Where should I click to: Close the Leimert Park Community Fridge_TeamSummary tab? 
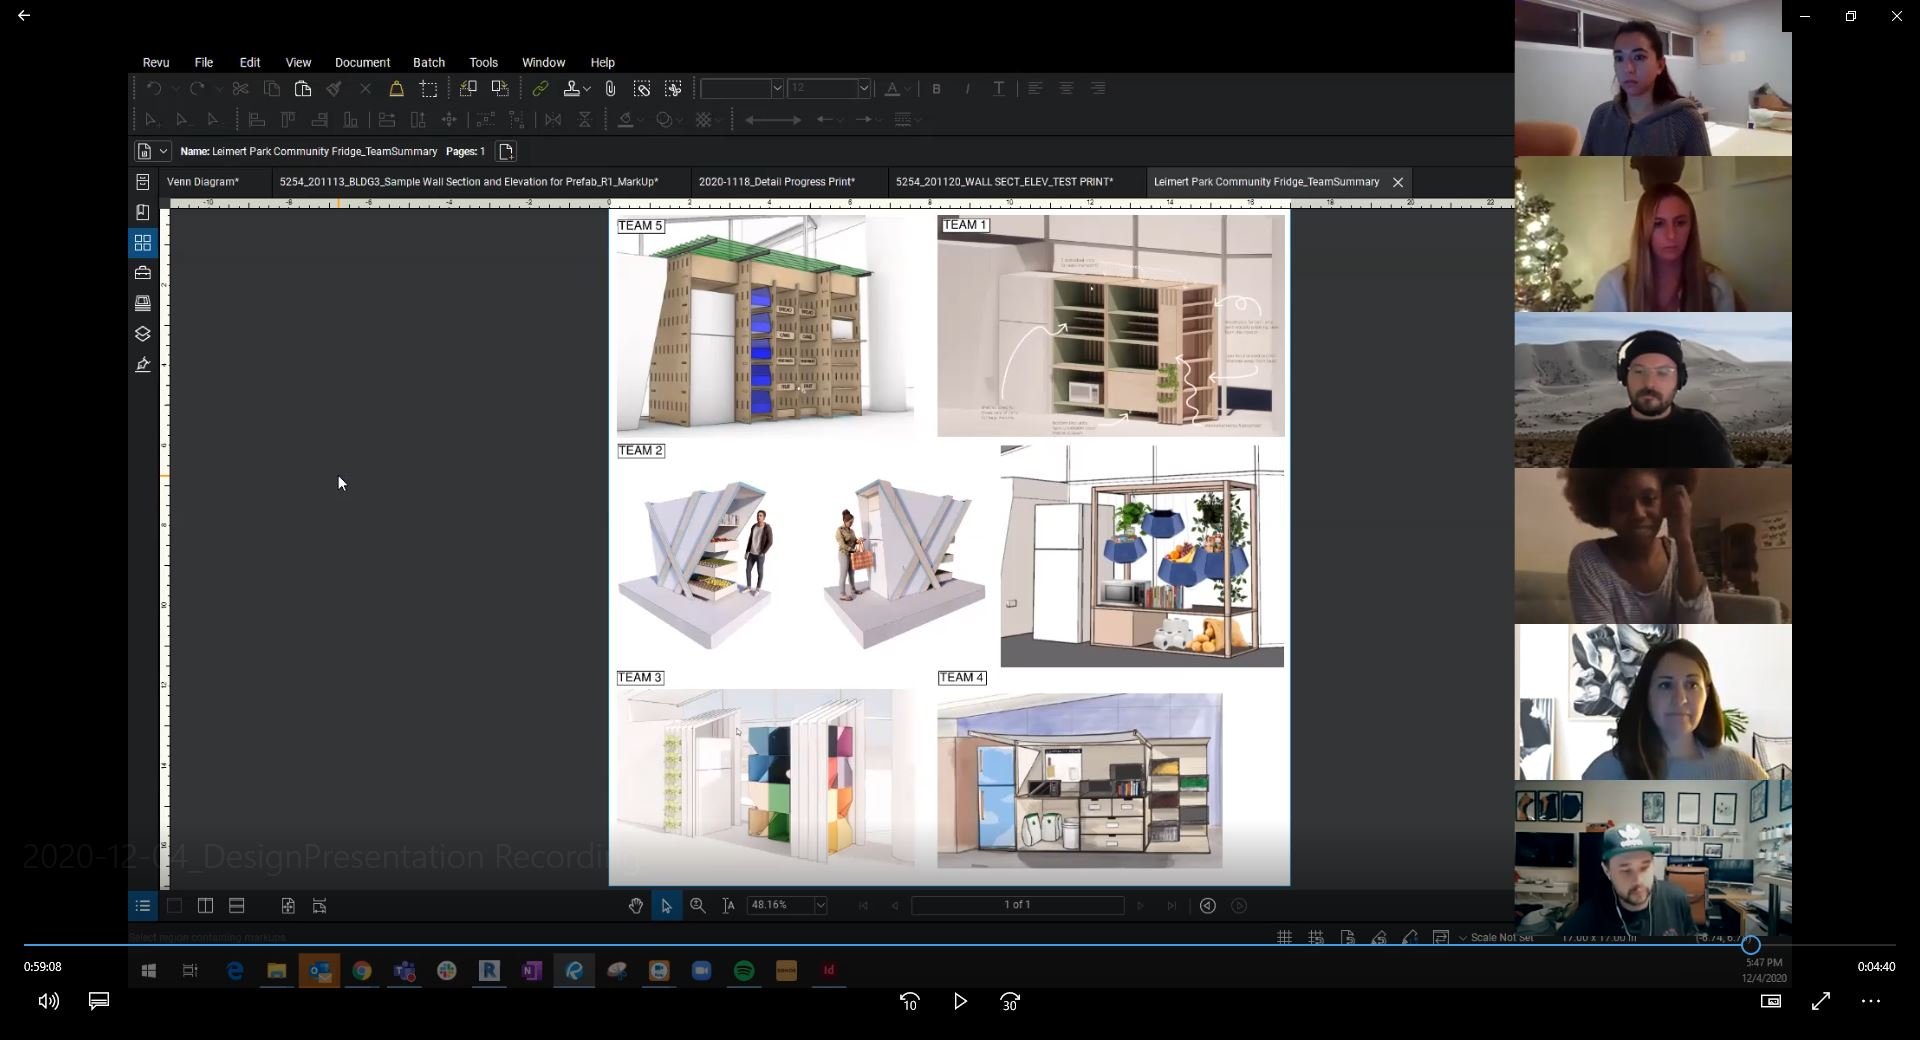tap(1398, 182)
